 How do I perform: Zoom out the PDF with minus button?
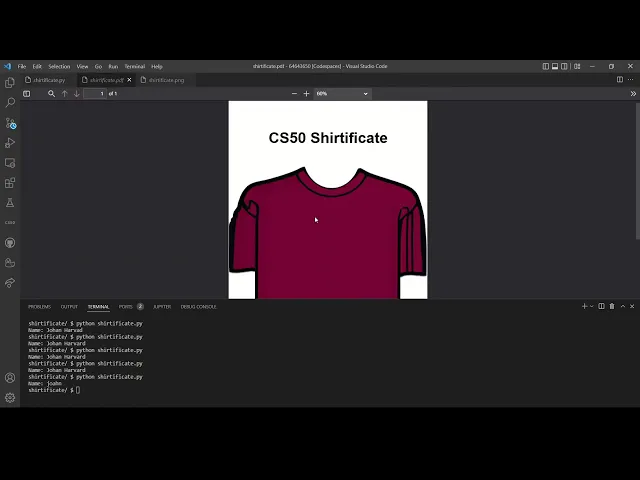coord(294,94)
